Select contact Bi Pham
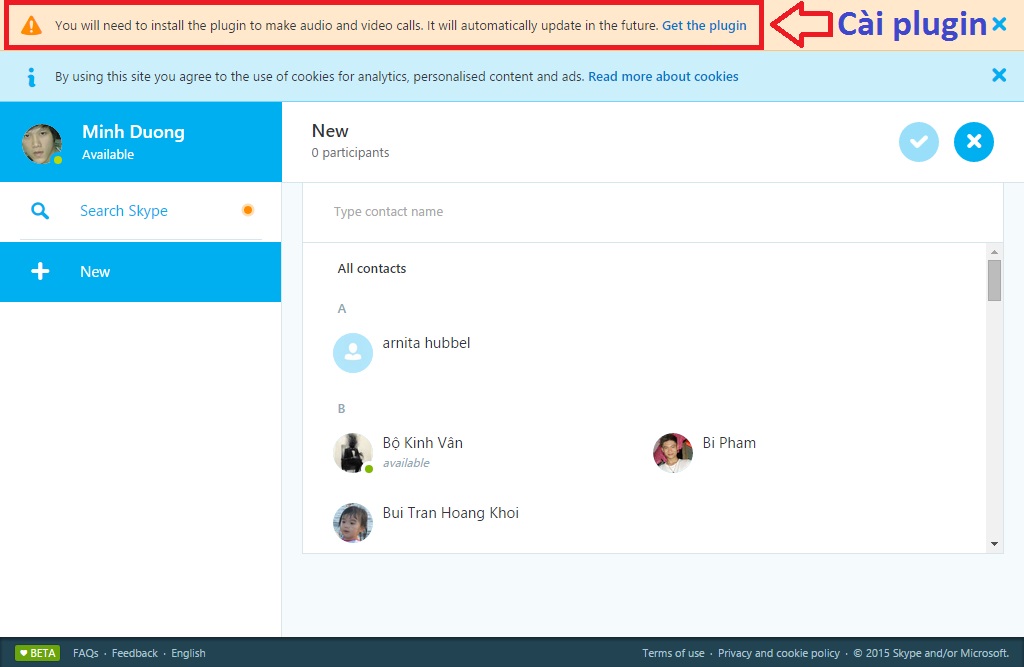The height and width of the screenshot is (667, 1024). pyautogui.click(x=728, y=443)
